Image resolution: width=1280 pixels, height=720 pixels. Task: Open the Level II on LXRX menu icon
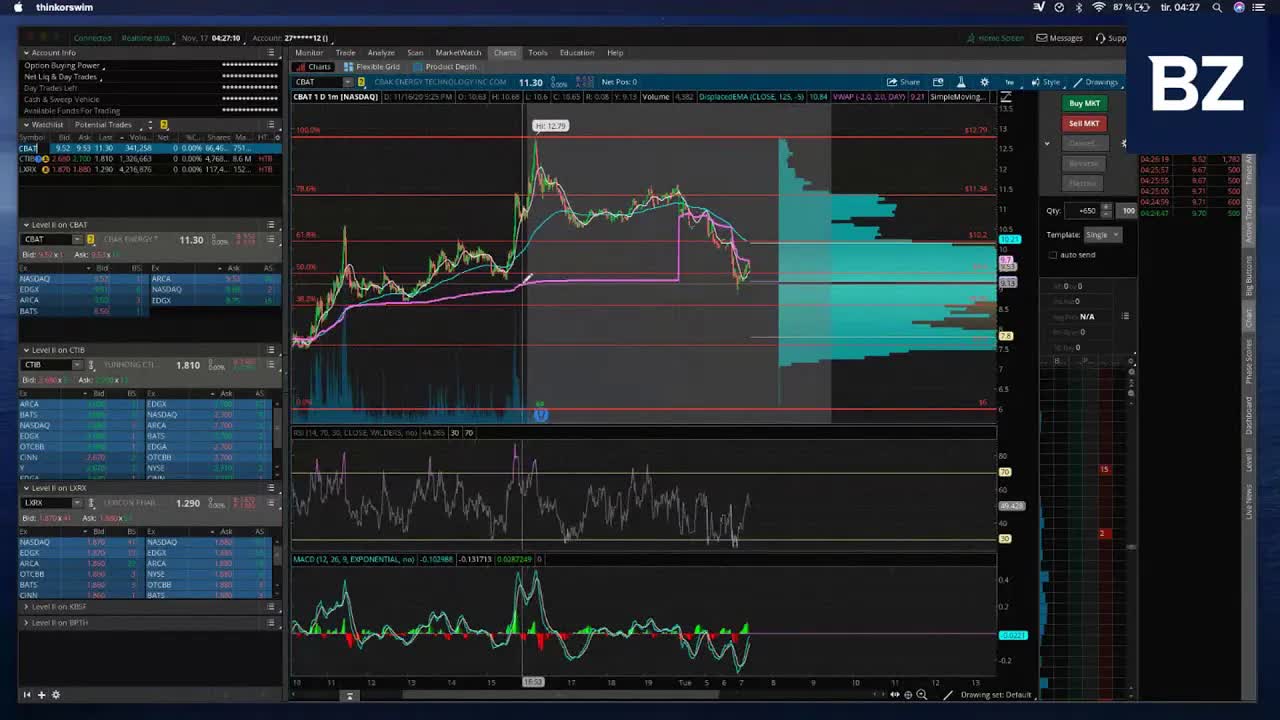[x=271, y=488]
